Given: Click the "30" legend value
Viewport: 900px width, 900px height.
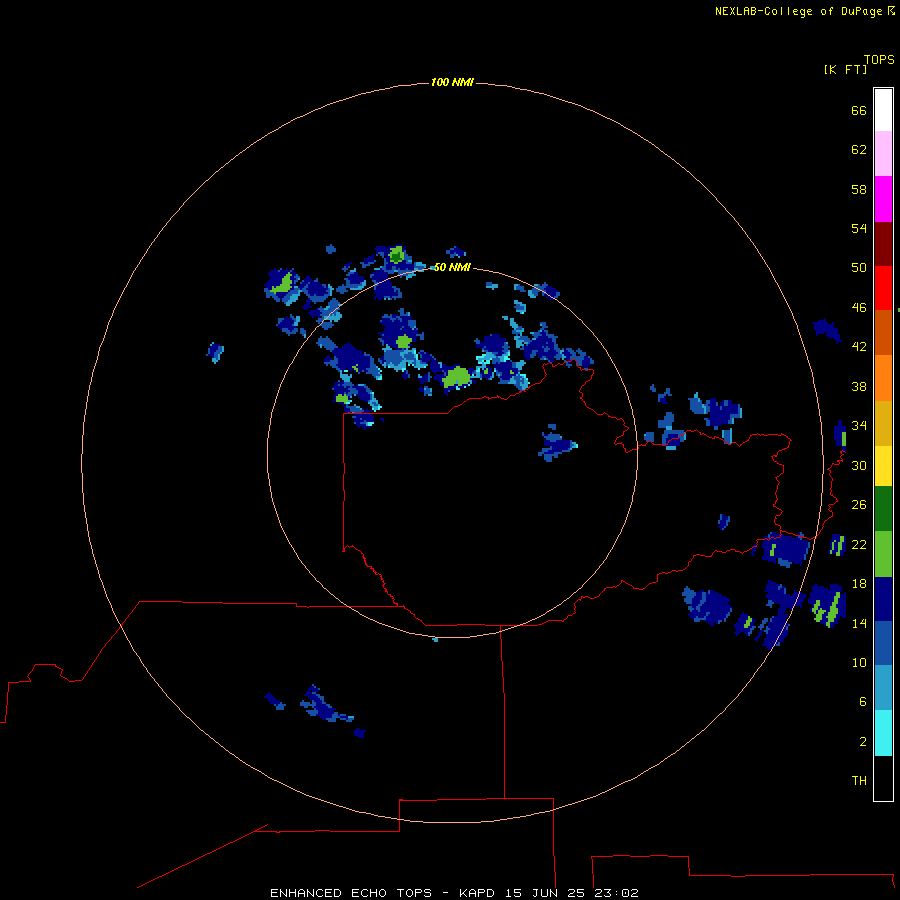Looking at the screenshot, I should [x=859, y=465].
